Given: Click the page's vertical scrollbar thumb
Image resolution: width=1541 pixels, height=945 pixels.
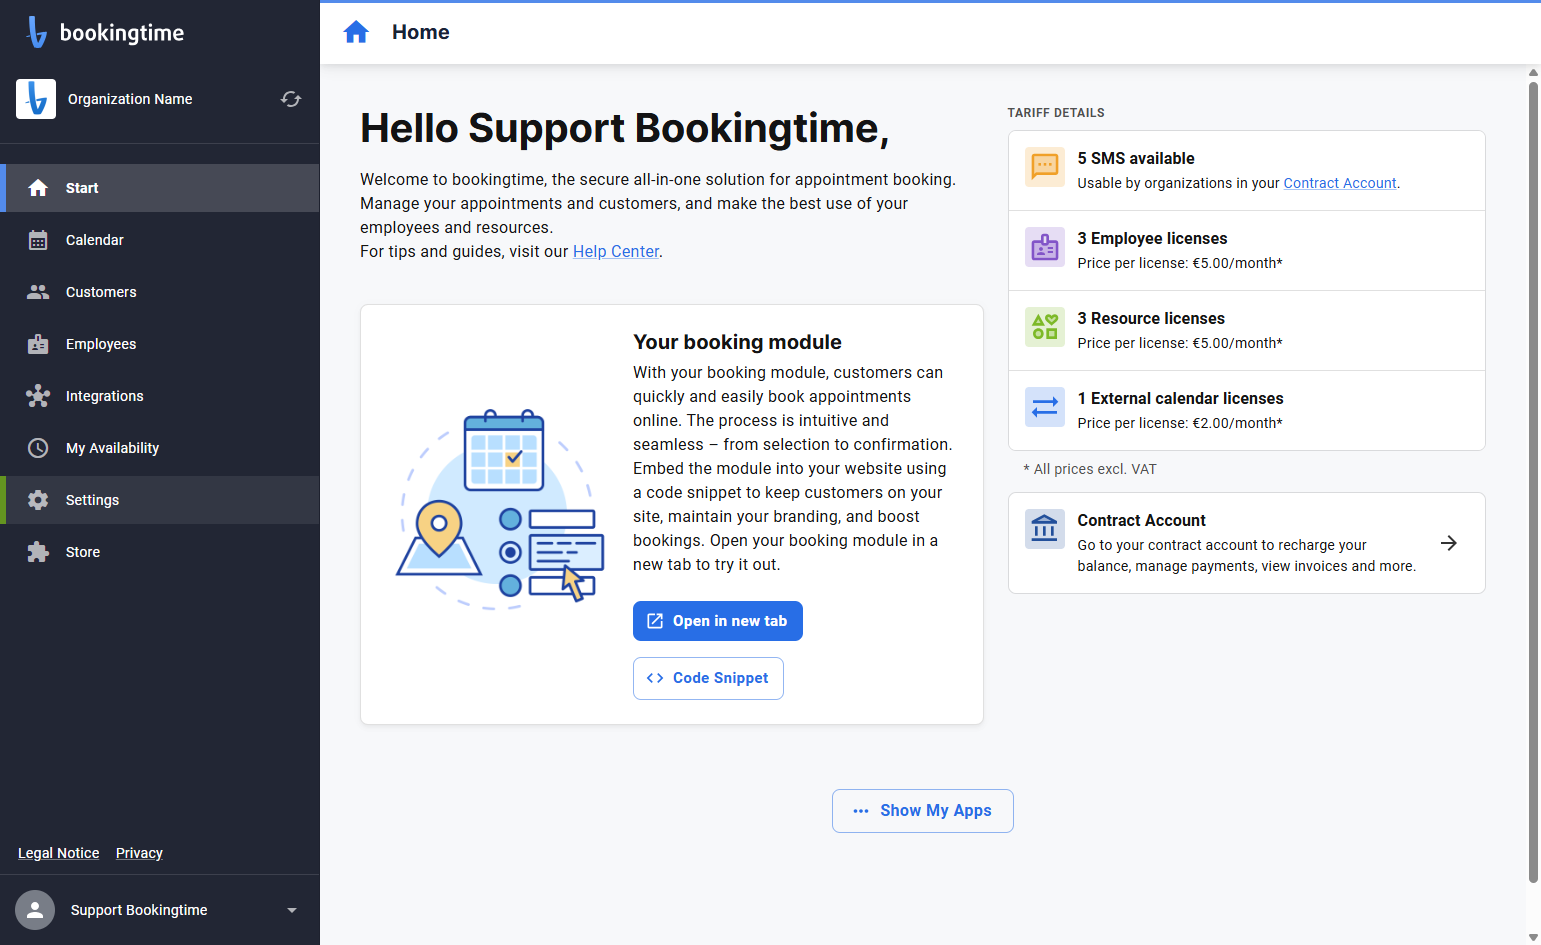Looking at the screenshot, I should point(1533,482).
